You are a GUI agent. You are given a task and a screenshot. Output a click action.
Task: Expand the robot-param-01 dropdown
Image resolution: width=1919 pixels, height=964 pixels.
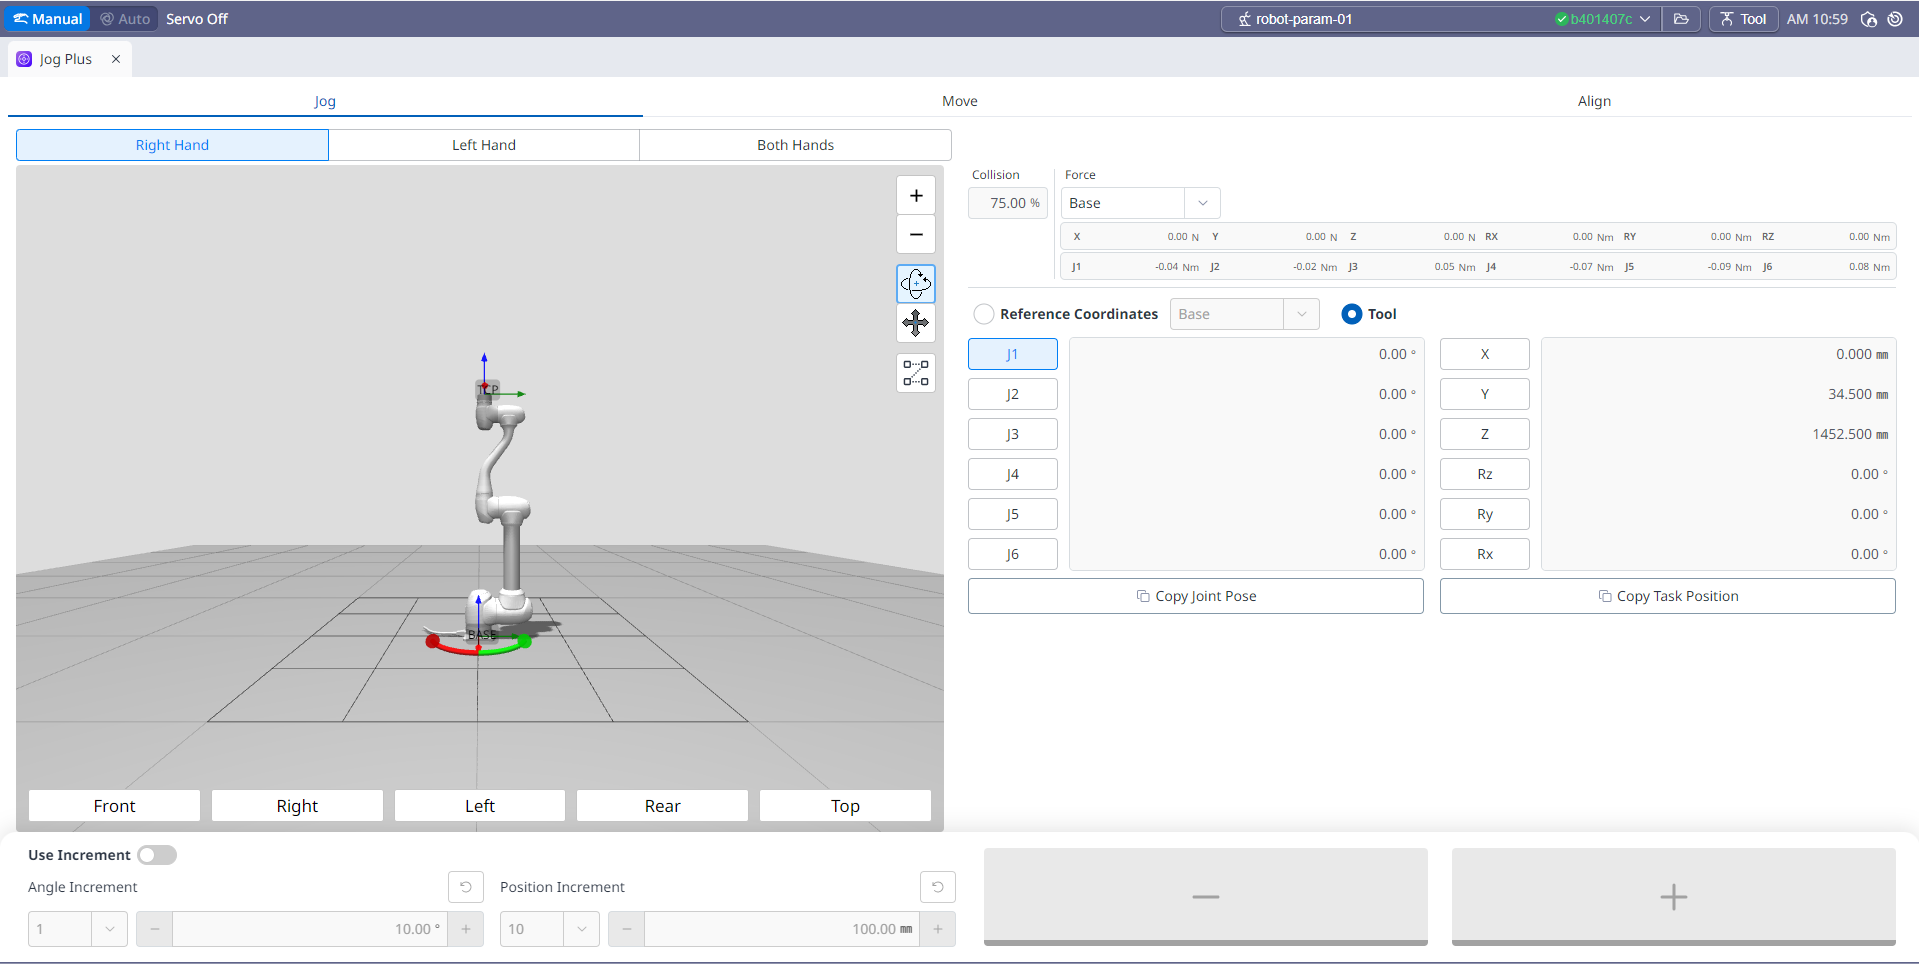1644,19
